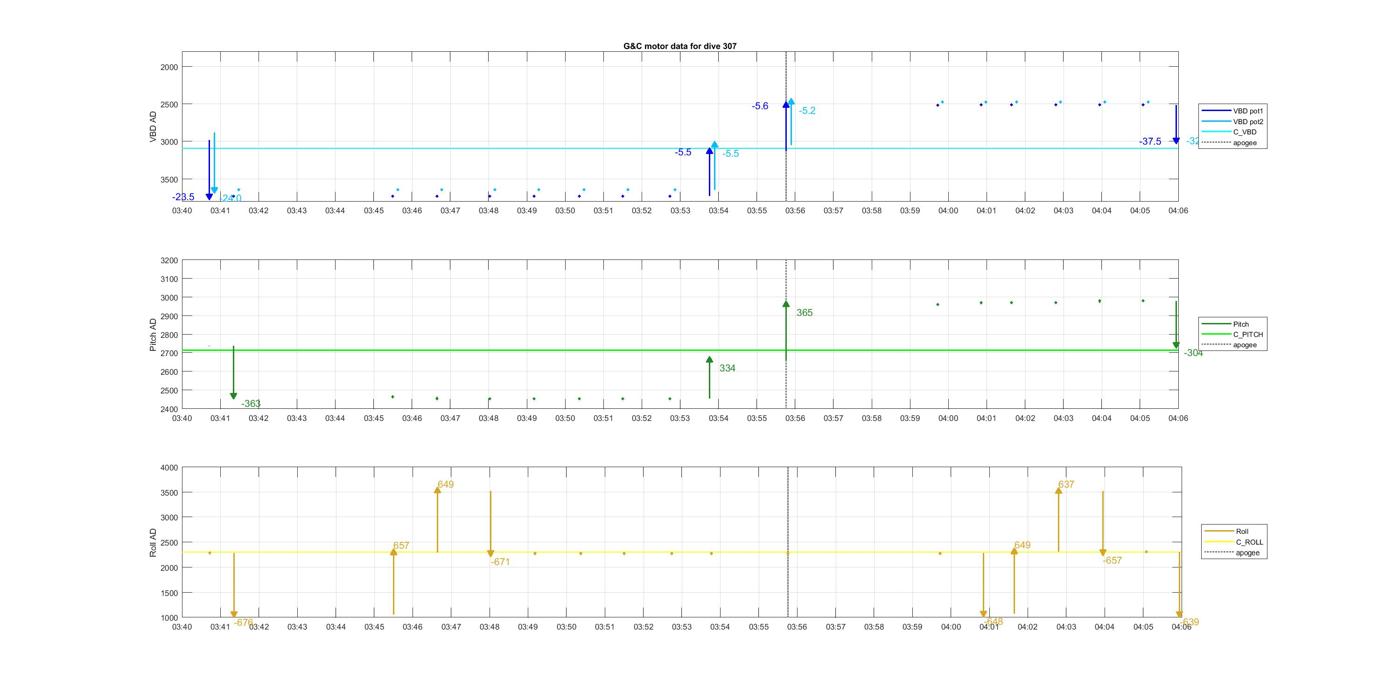Click the light blue arrow labeled -5.2
The height and width of the screenshot is (693, 1400).
coord(791,121)
